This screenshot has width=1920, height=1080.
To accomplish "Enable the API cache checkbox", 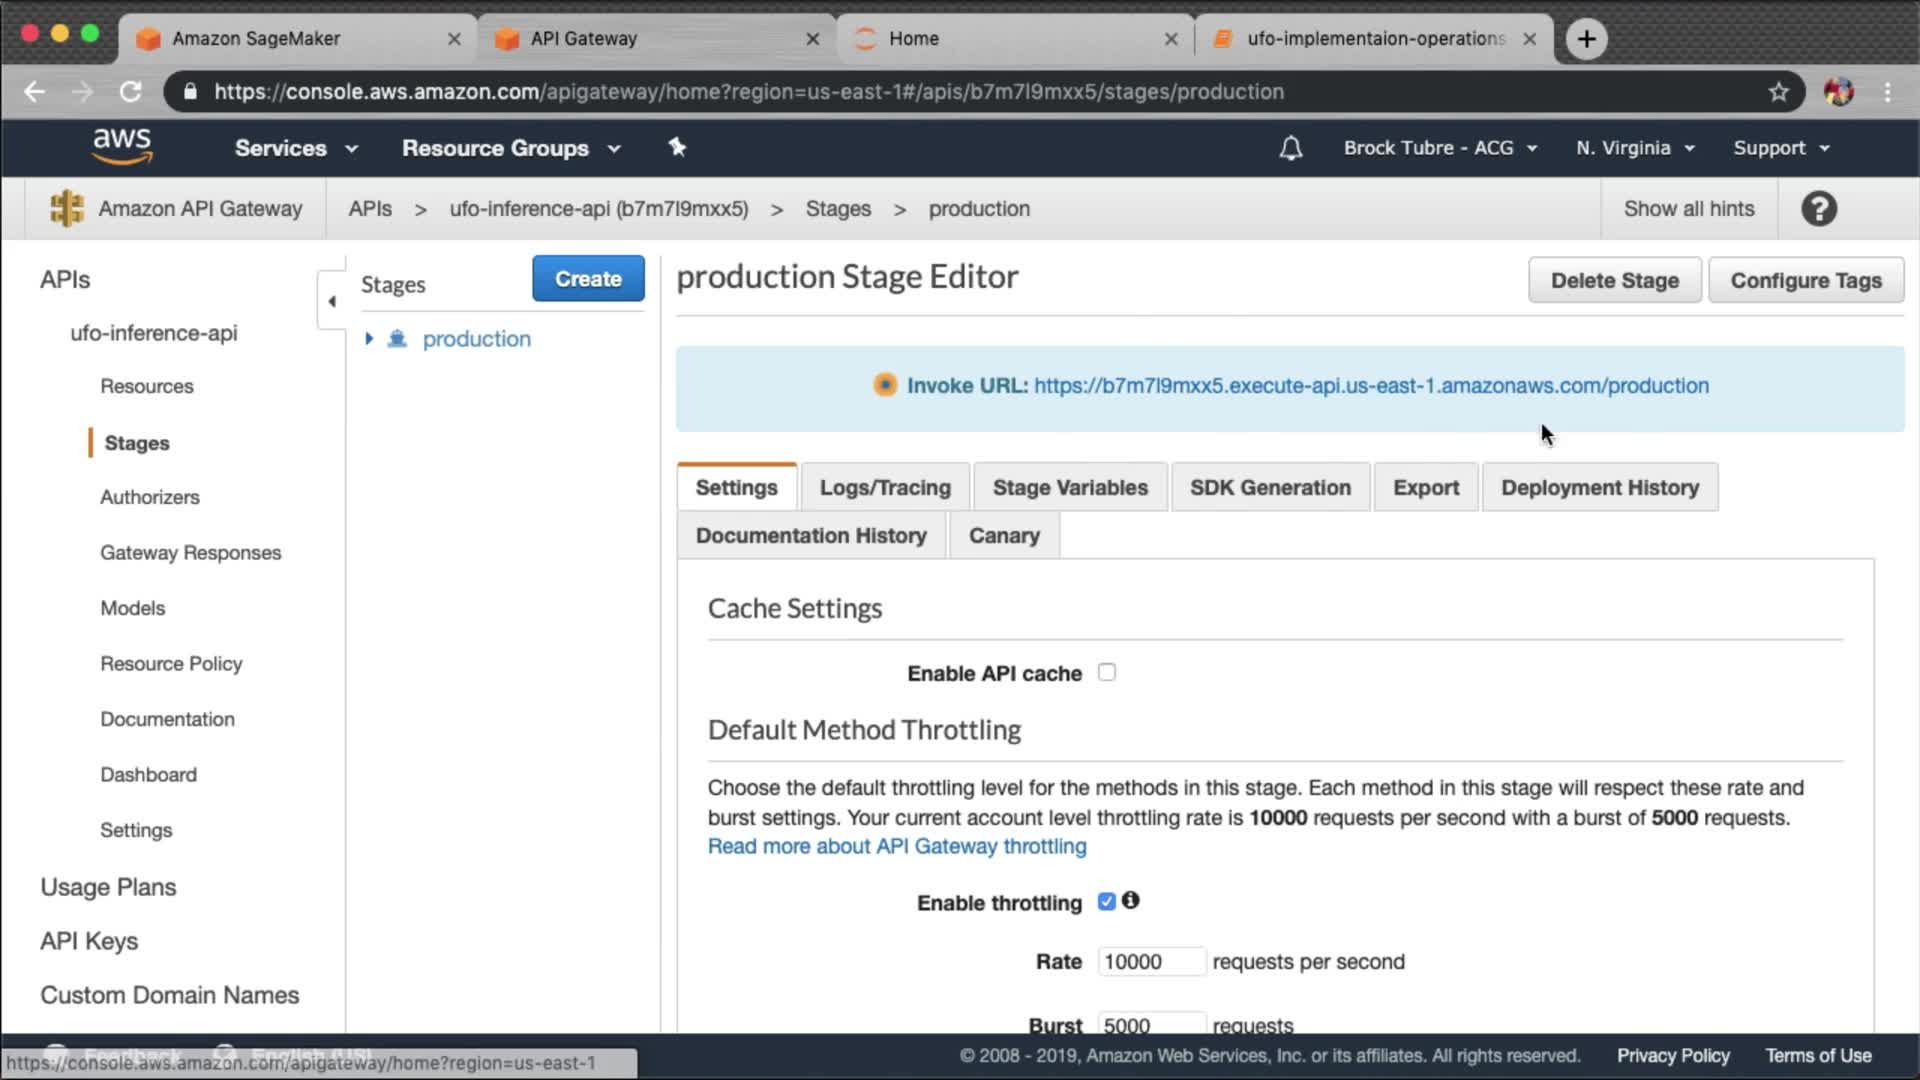I will (1106, 672).
